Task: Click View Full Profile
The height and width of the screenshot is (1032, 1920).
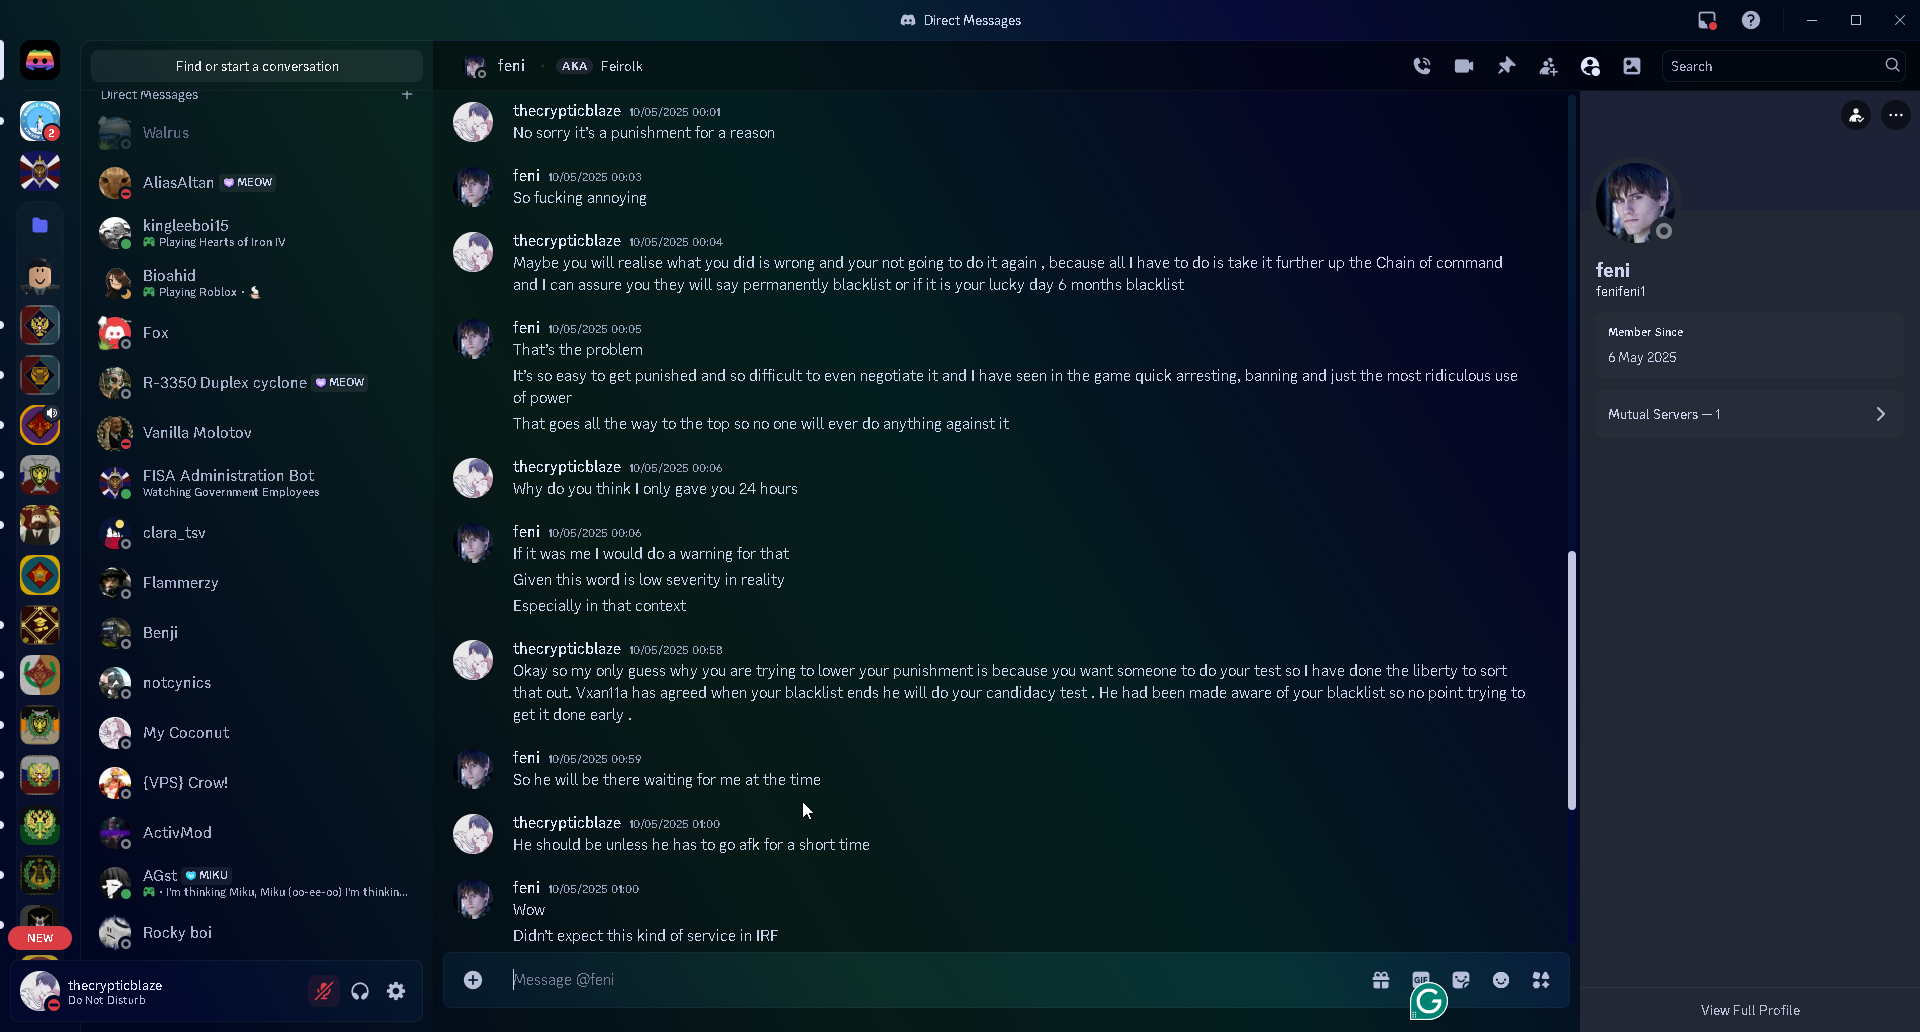Action: 1750,1010
